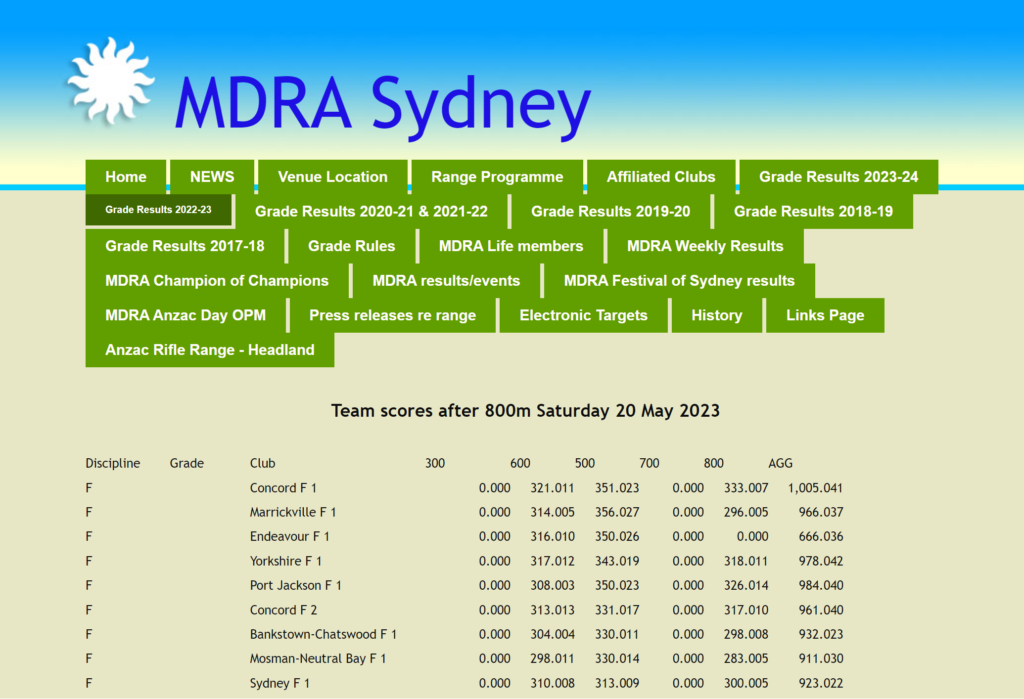Select the Concord F 1 club row

coord(464,488)
